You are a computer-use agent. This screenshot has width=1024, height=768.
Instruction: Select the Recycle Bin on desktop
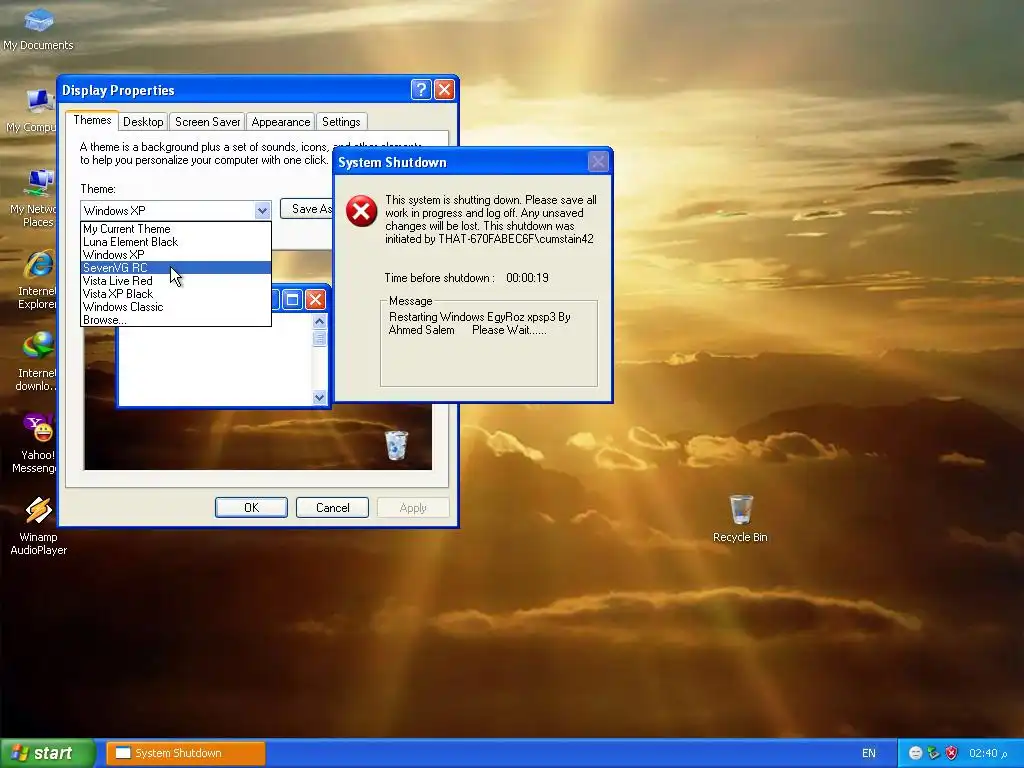[740, 519]
